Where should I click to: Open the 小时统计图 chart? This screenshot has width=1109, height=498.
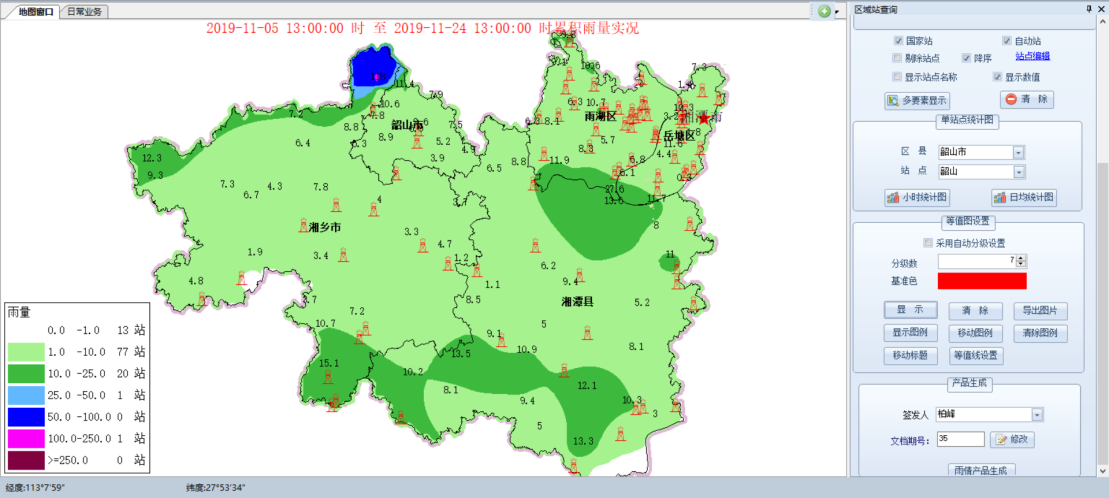pyautogui.click(x=916, y=197)
